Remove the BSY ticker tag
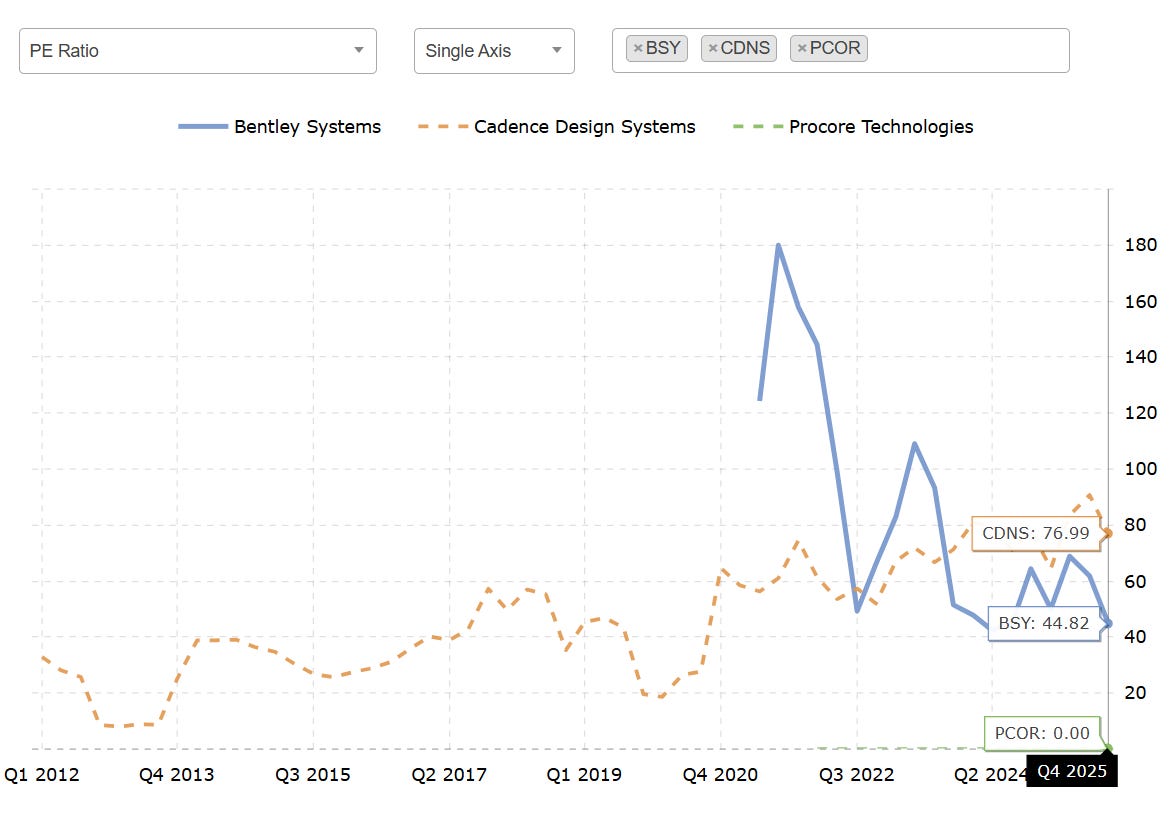This screenshot has height=819, width=1171. 638,49
